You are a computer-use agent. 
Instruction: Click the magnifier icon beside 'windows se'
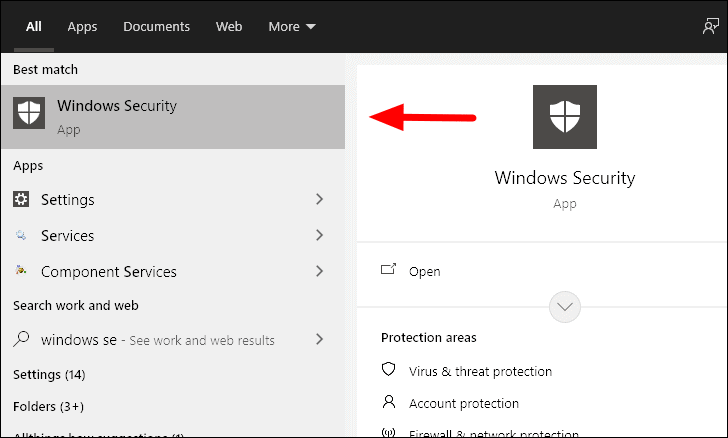click(21, 339)
